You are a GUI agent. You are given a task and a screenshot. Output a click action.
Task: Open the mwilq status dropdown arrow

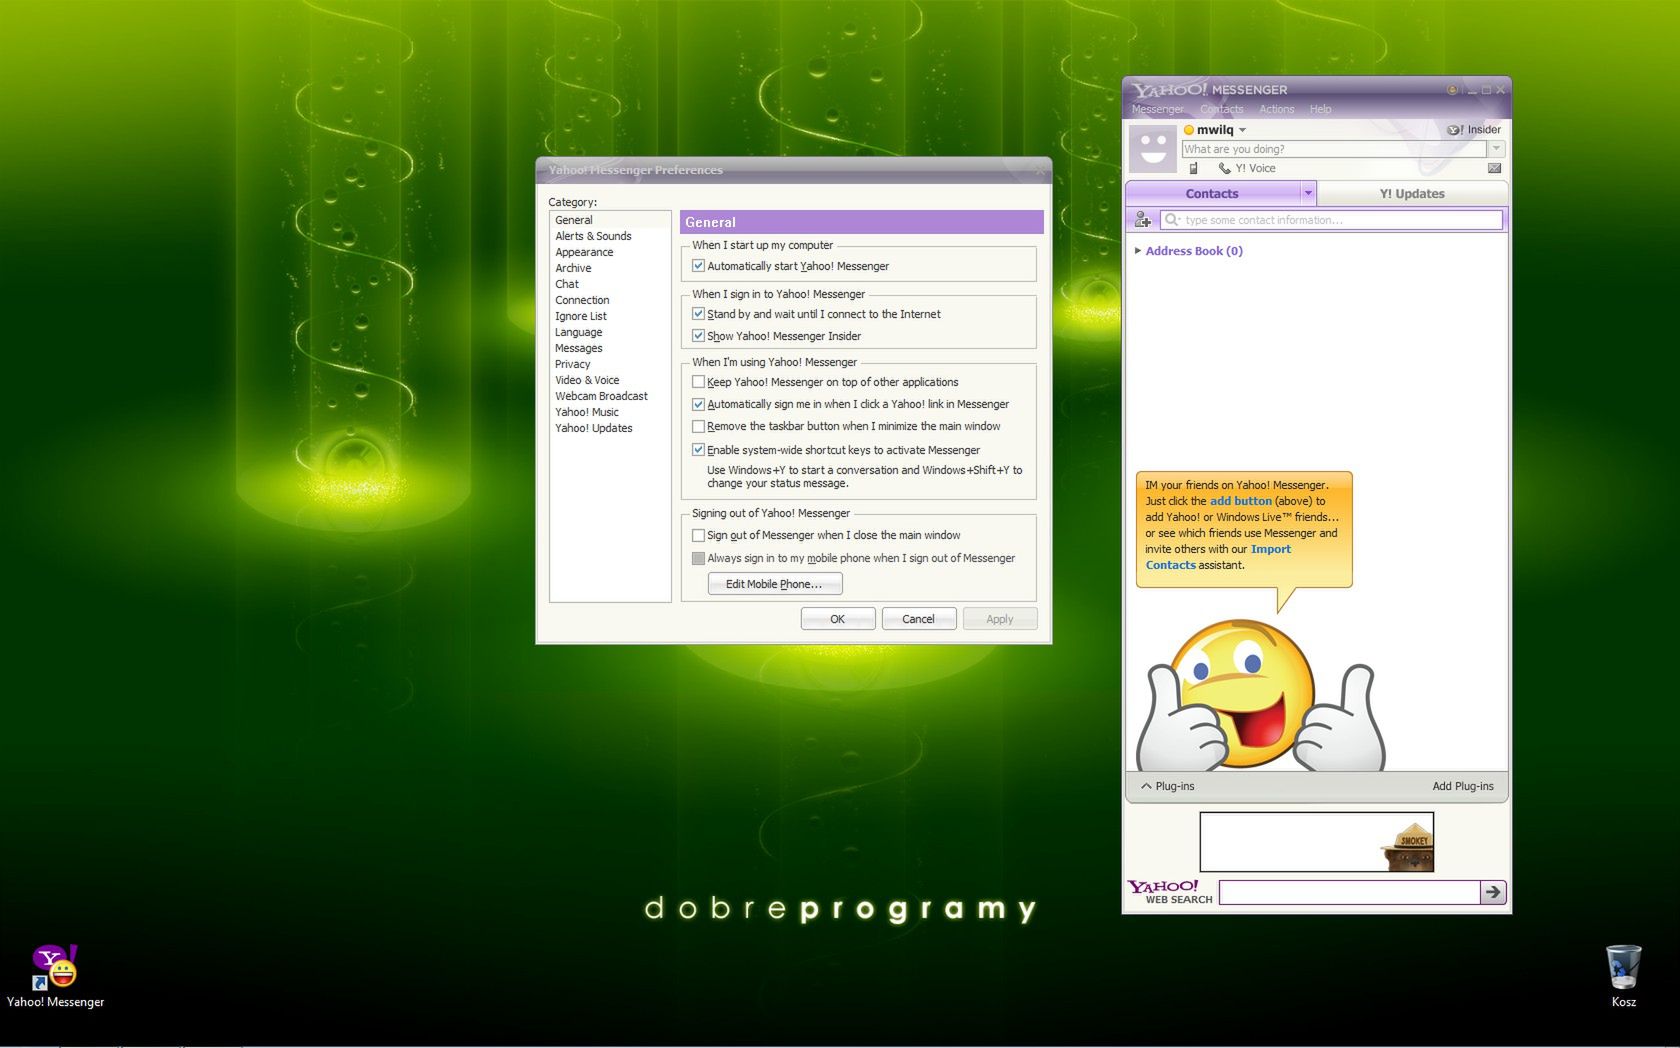(x=1242, y=130)
